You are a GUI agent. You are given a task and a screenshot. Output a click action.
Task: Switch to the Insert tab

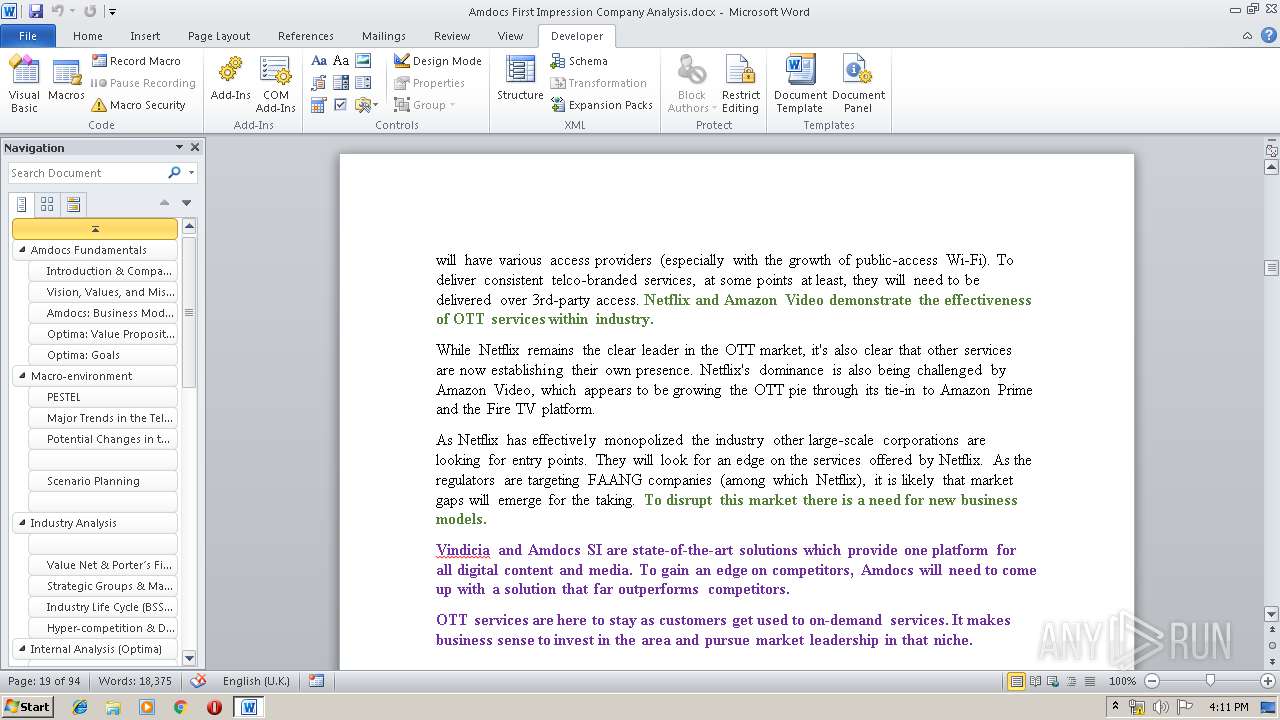pyautogui.click(x=145, y=35)
